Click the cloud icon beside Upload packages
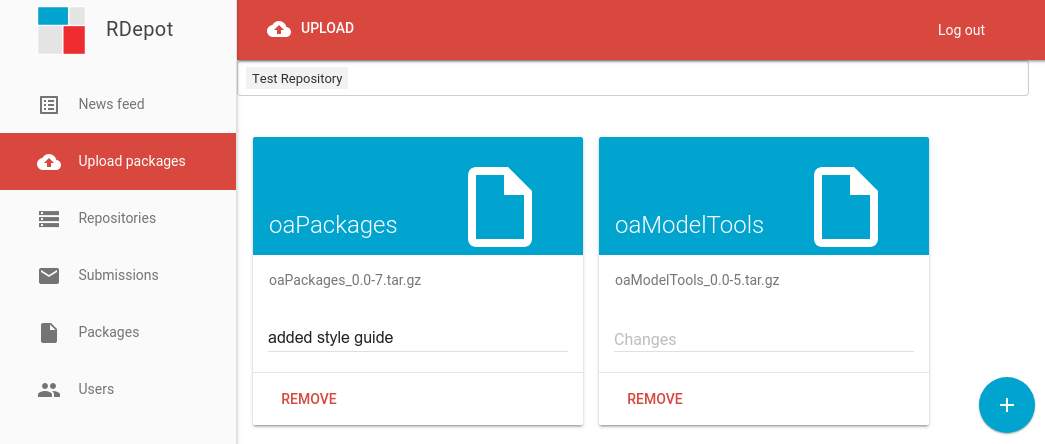Image resolution: width=1045 pixels, height=444 pixels. [x=49, y=162]
